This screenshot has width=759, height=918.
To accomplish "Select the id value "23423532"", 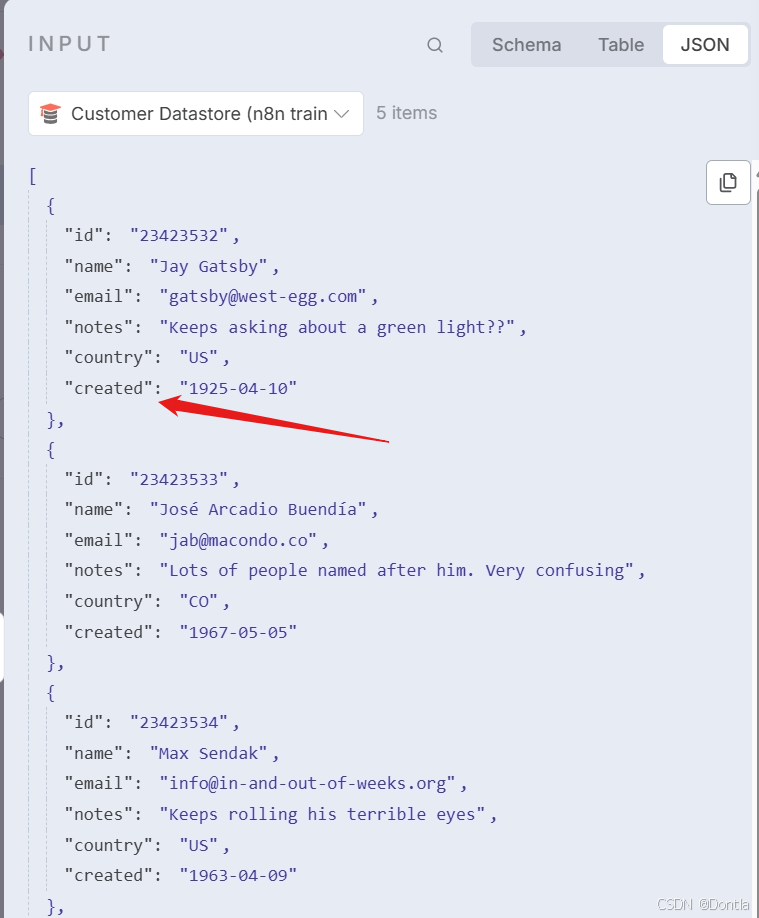I will pos(179,235).
